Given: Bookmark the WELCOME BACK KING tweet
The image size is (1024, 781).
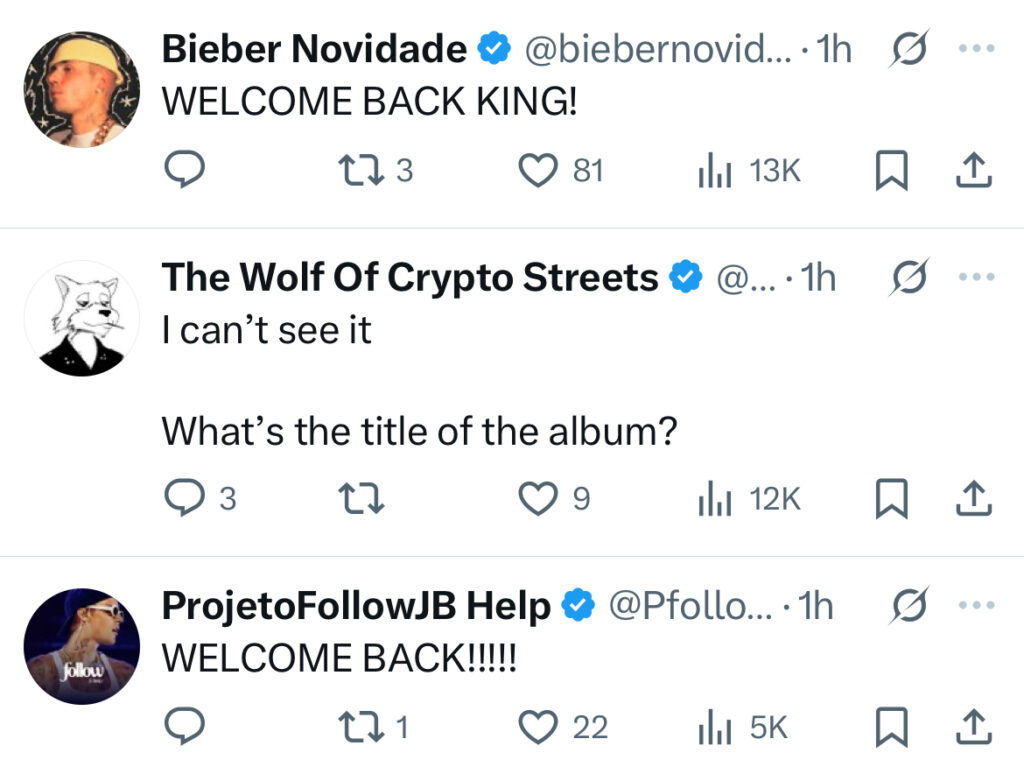Looking at the screenshot, I should click(x=891, y=170).
